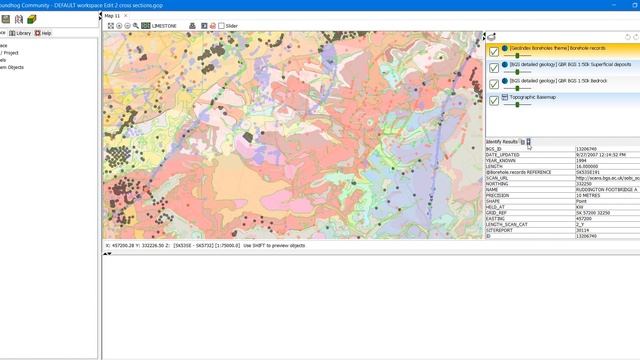Select the Project tree item

(x=9, y=53)
